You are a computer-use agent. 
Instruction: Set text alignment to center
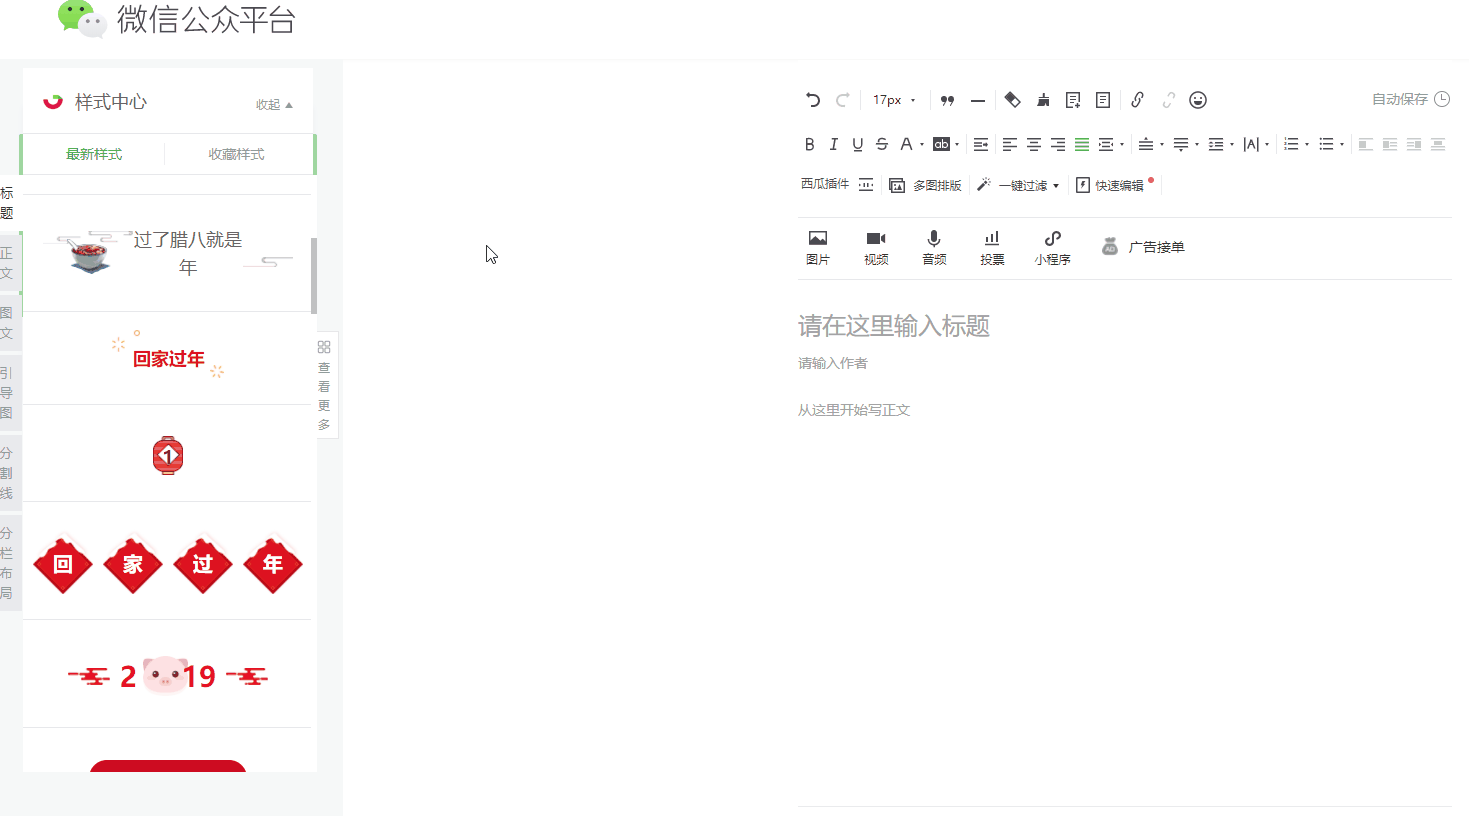point(1033,145)
